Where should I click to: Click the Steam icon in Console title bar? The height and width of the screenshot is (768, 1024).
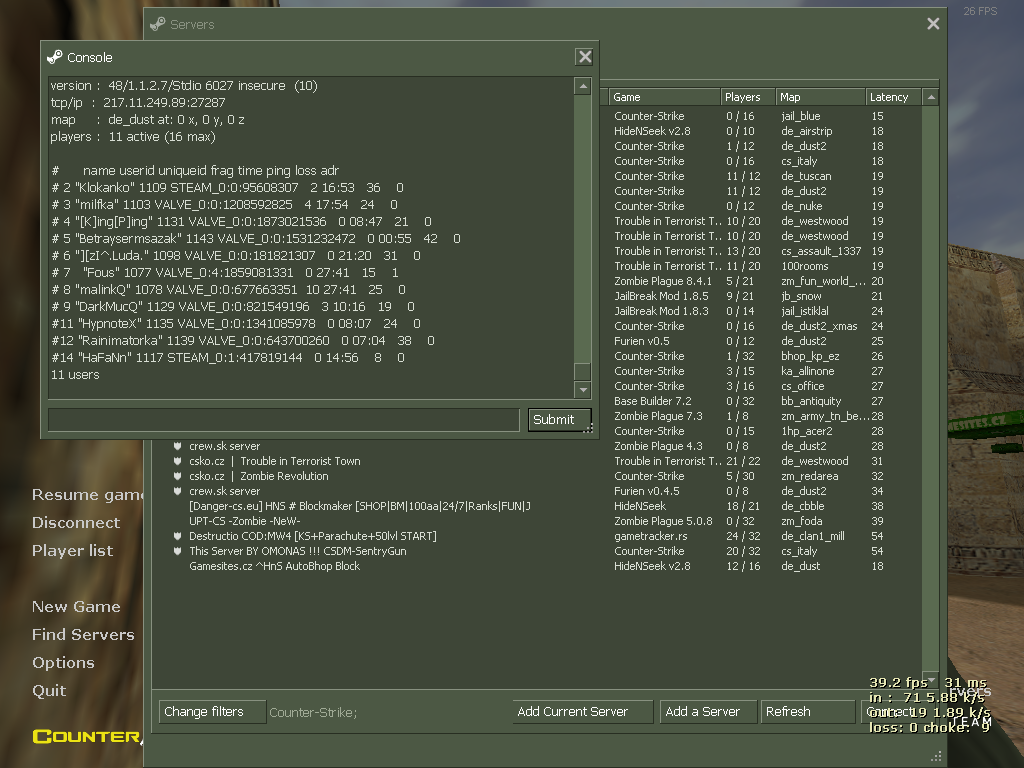tap(55, 57)
